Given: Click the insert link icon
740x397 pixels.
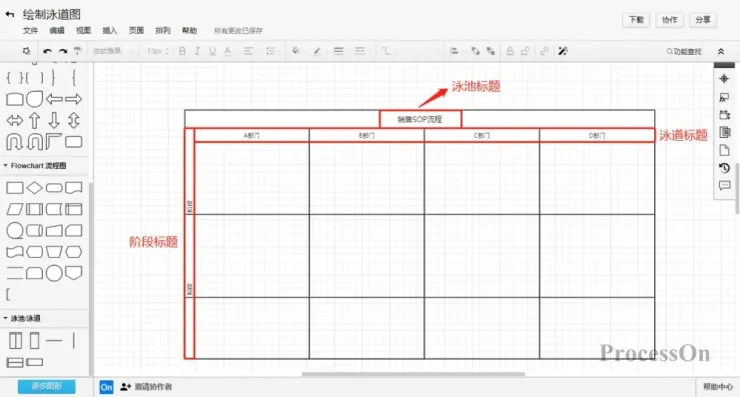Looking at the screenshot, I should coord(544,51).
